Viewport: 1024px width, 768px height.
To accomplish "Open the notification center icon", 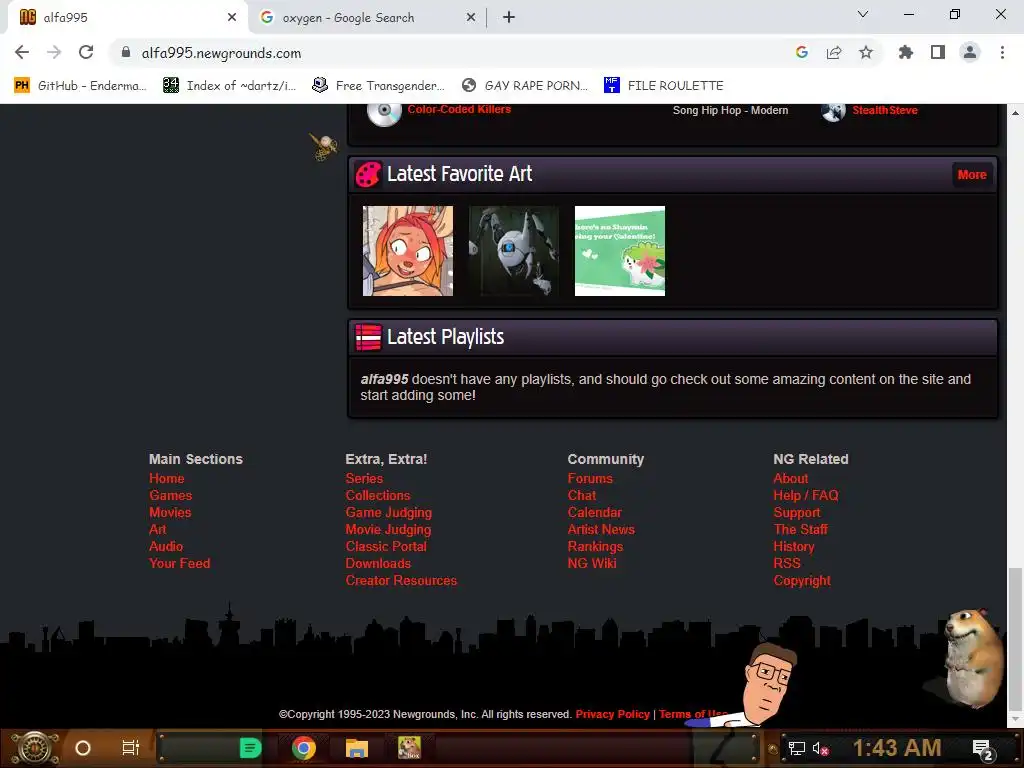I will pos(982,749).
